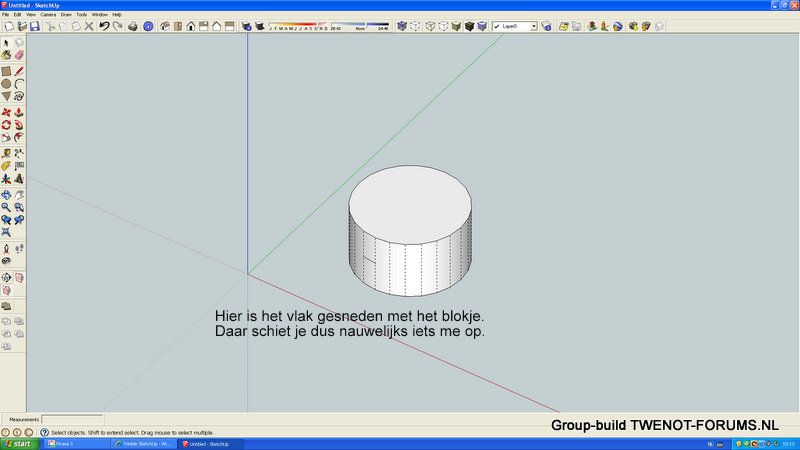Click the Zoom Extents tool
Viewport: 800px width, 450px height.
6,233
